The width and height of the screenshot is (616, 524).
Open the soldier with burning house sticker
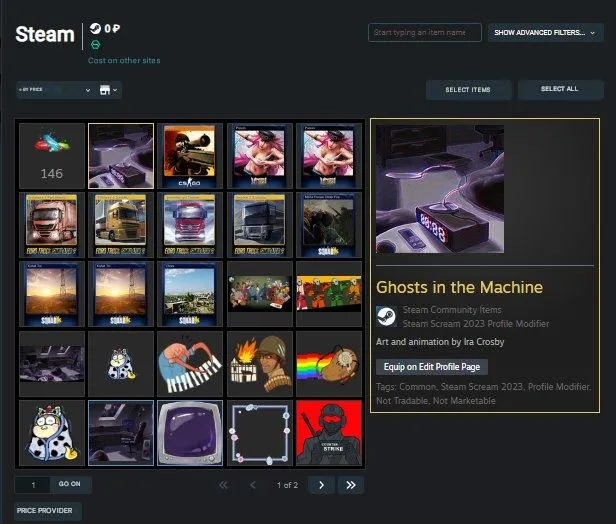[260, 363]
